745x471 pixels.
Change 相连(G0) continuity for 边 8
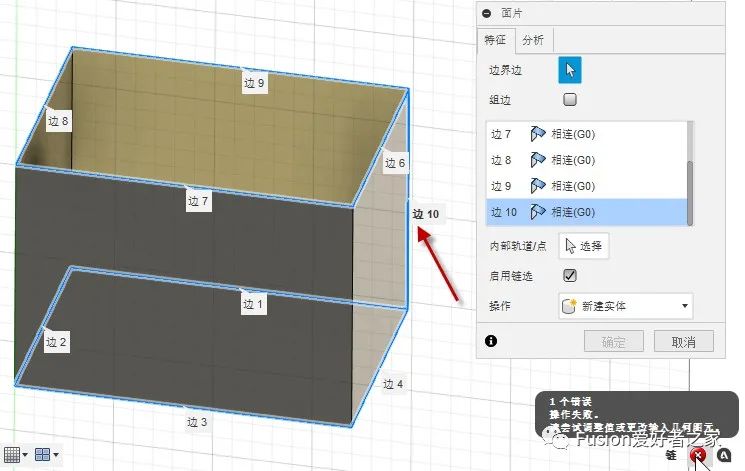[573, 160]
